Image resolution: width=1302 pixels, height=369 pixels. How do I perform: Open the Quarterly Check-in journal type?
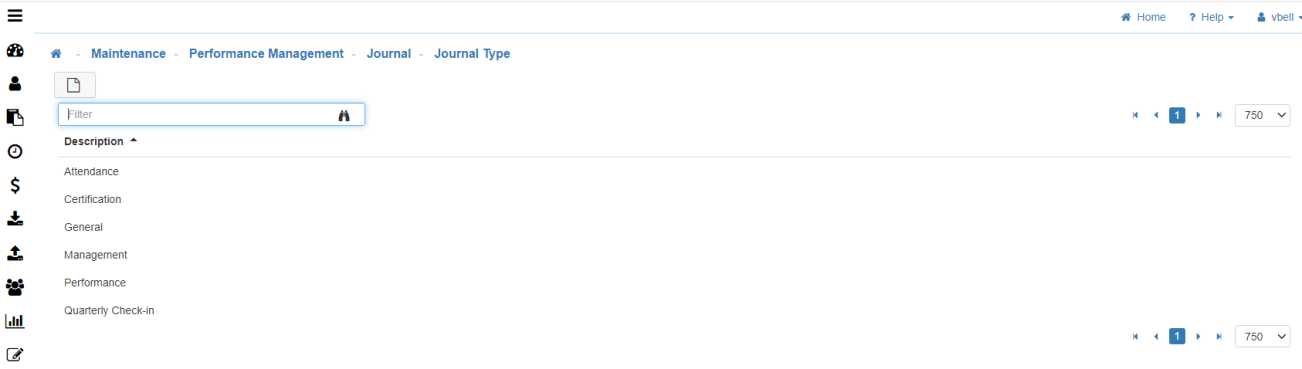point(109,311)
